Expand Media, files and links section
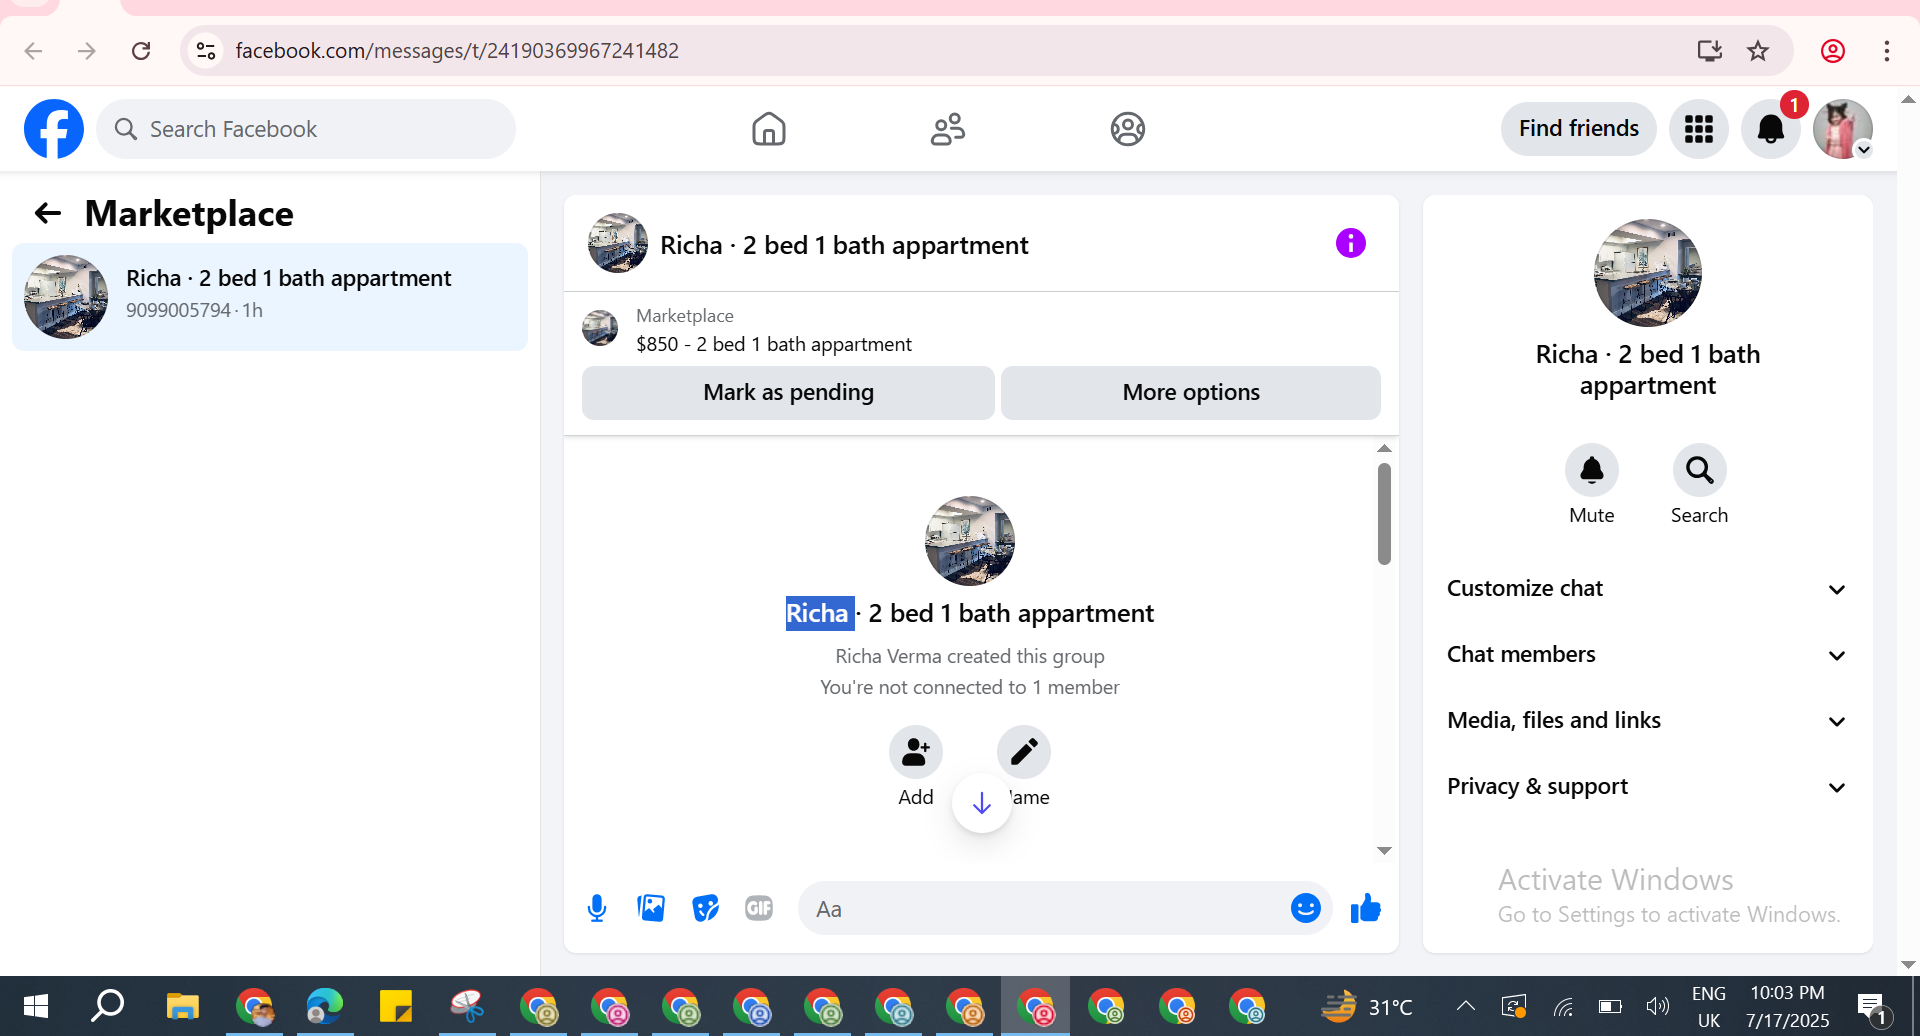 [x=1647, y=721]
